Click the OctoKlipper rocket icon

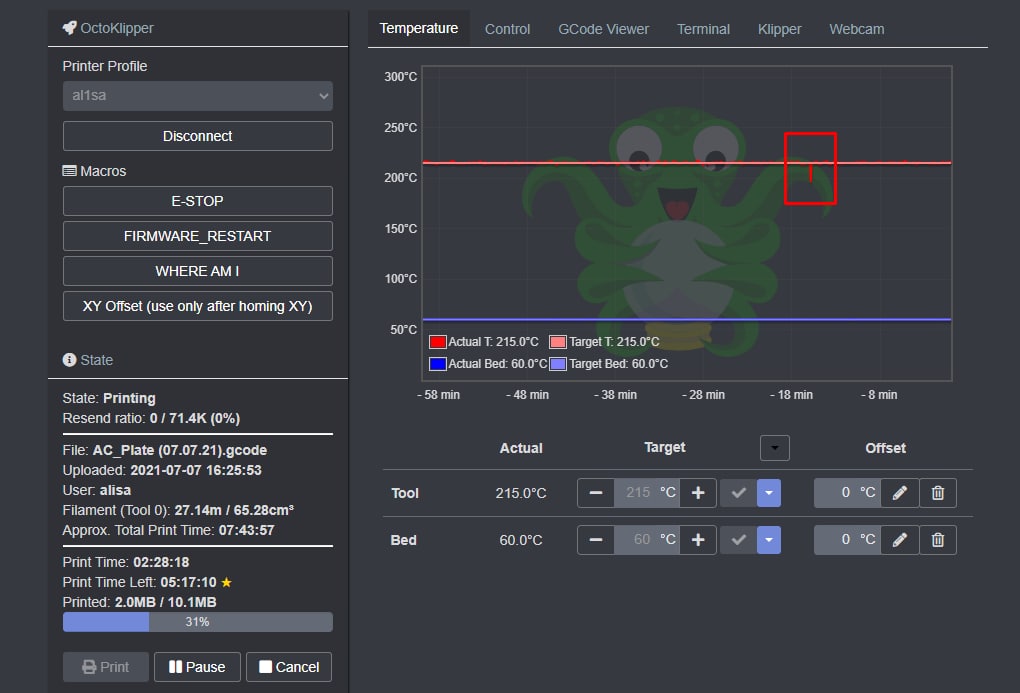click(x=69, y=27)
